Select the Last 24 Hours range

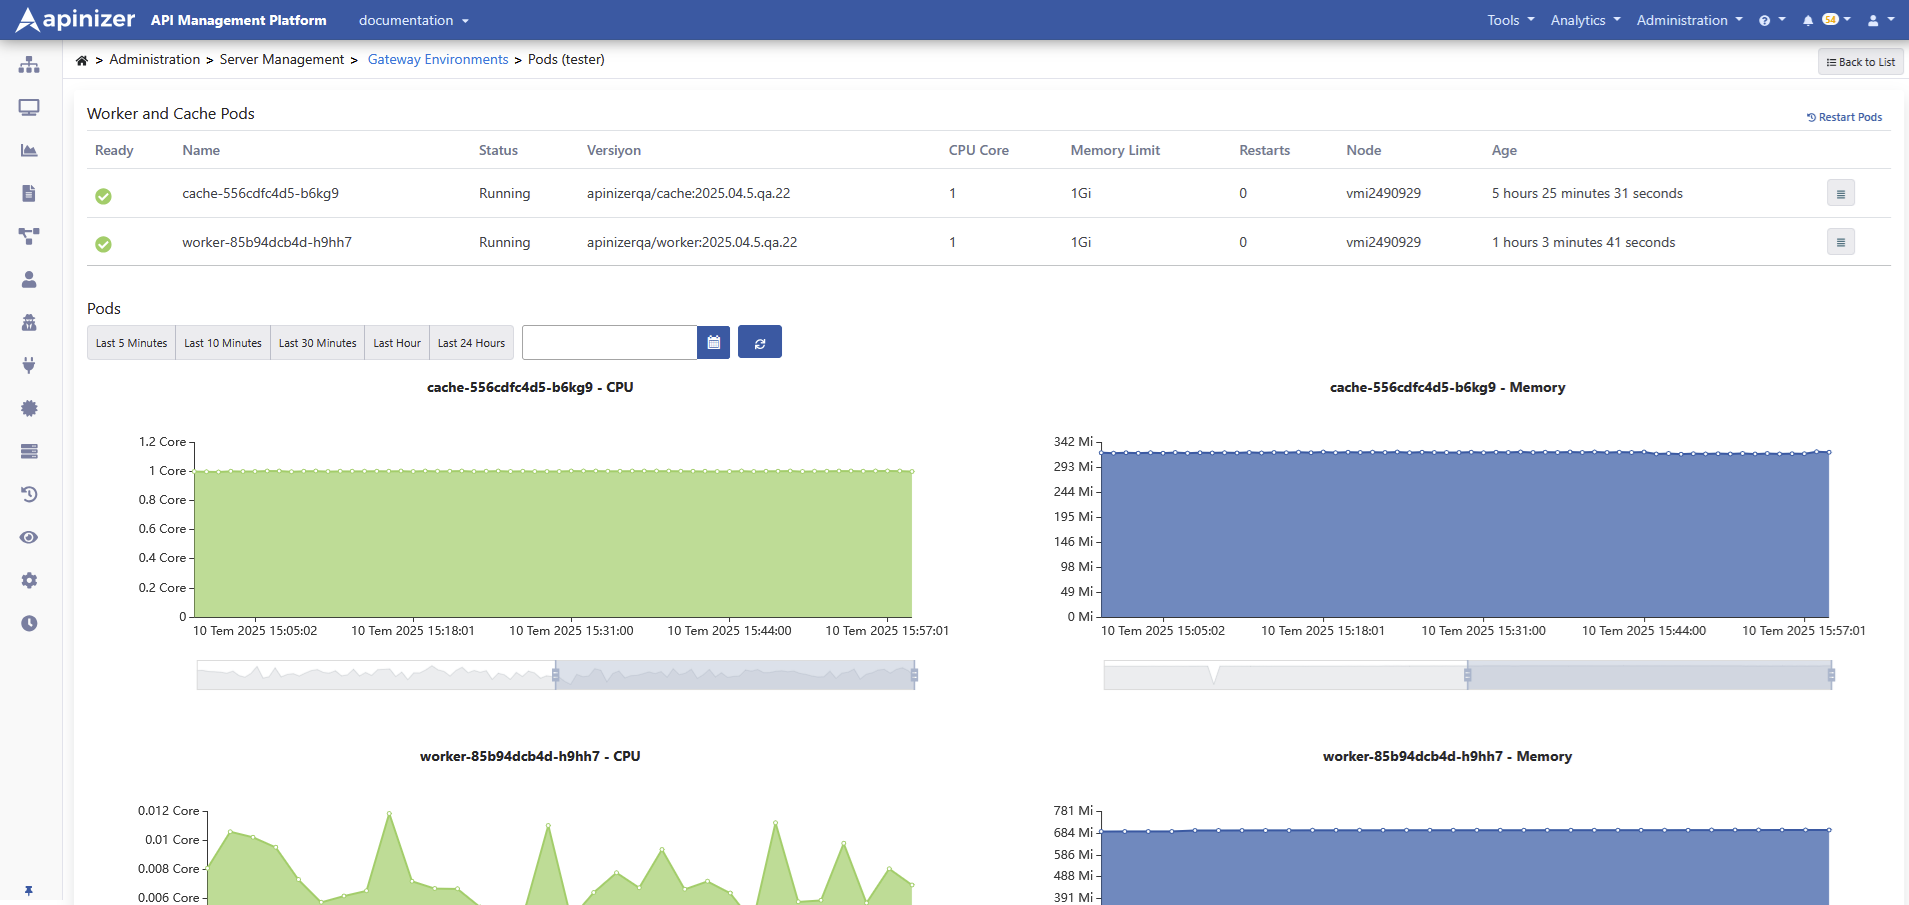(x=471, y=343)
